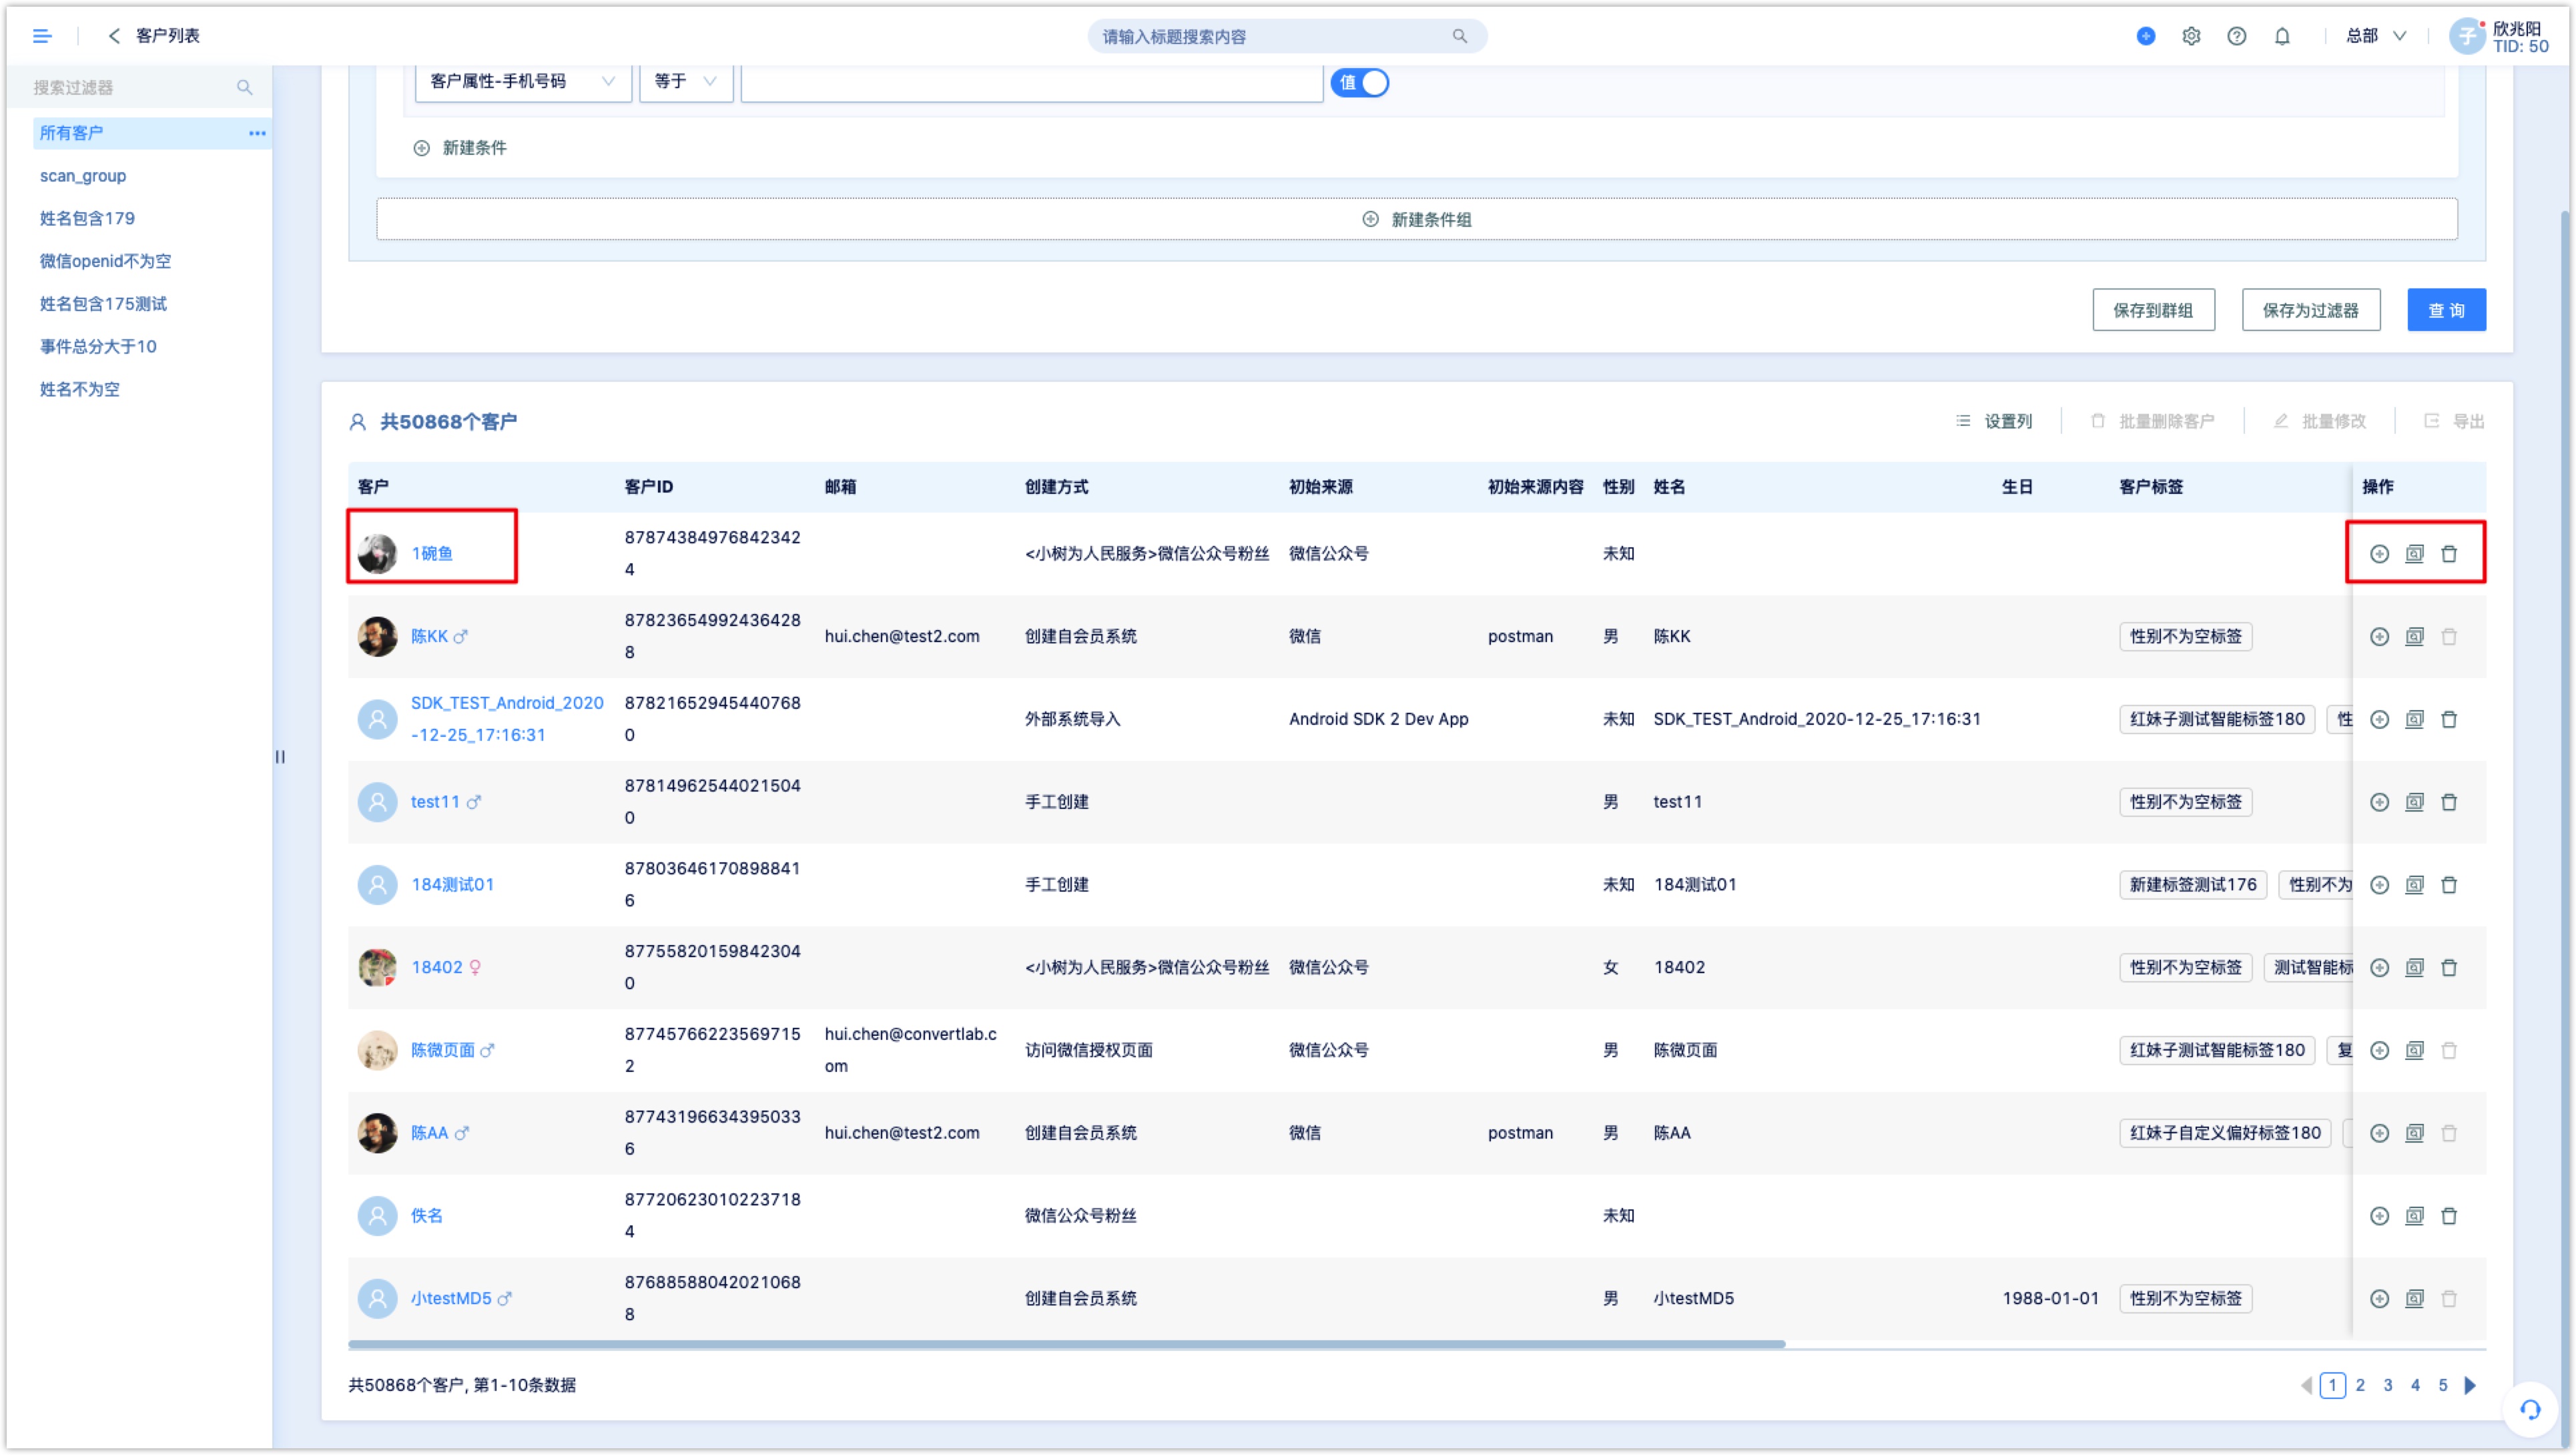Click the next page arrow
The image size is (2576, 1455).
tap(2470, 1386)
